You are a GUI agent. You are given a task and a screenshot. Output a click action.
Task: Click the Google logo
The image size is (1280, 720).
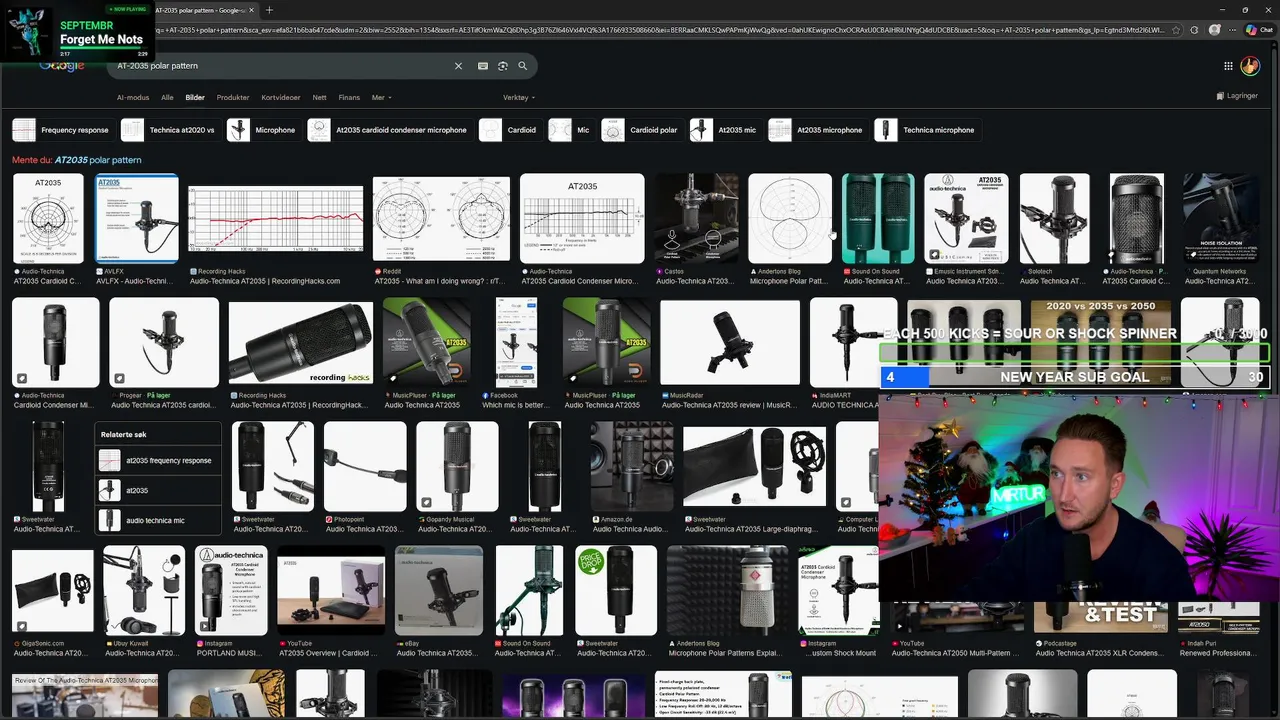point(62,66)
